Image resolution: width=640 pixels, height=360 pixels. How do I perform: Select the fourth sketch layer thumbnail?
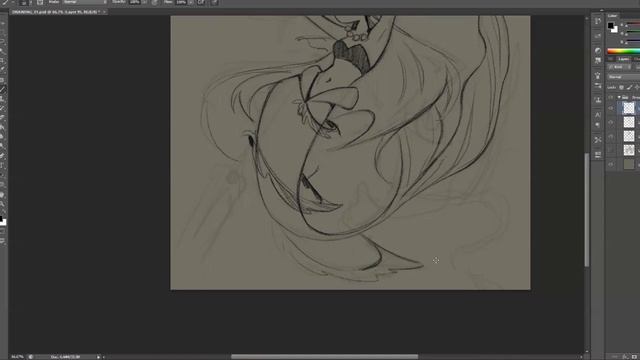tap(629, 150)
